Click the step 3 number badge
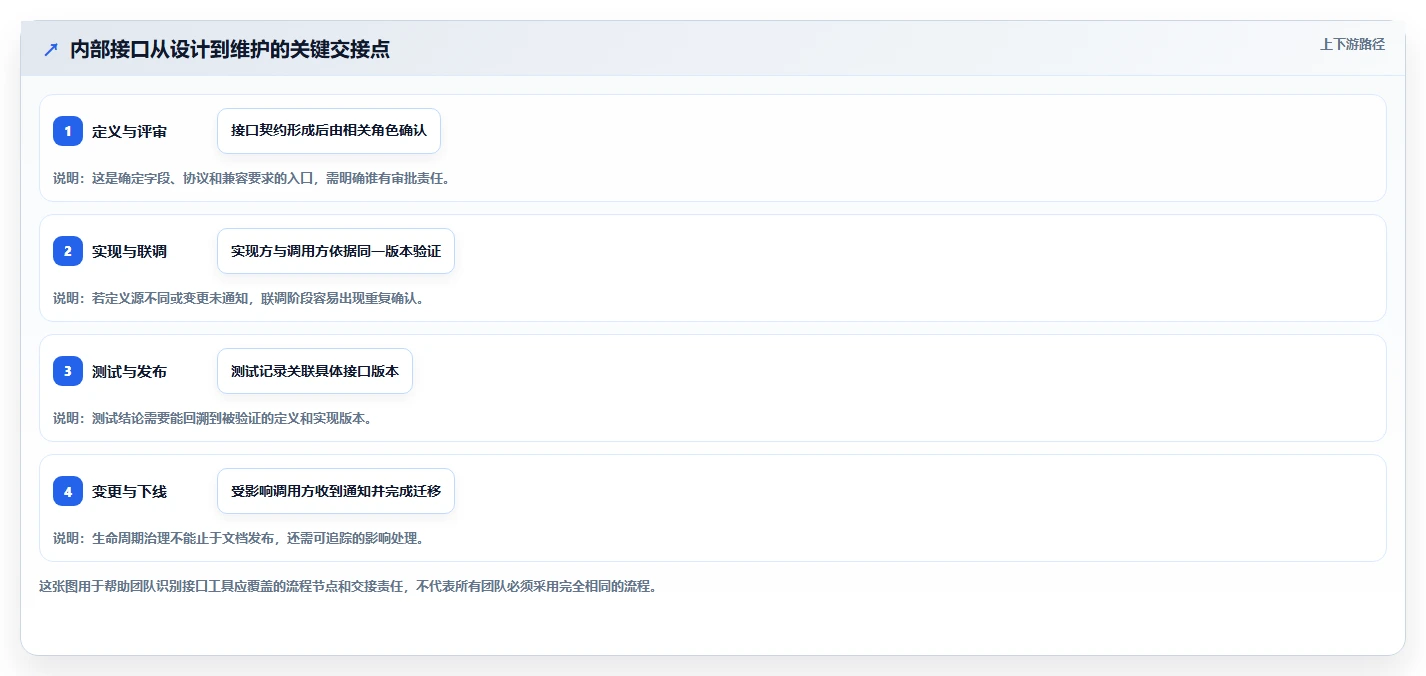 [68, 371]
